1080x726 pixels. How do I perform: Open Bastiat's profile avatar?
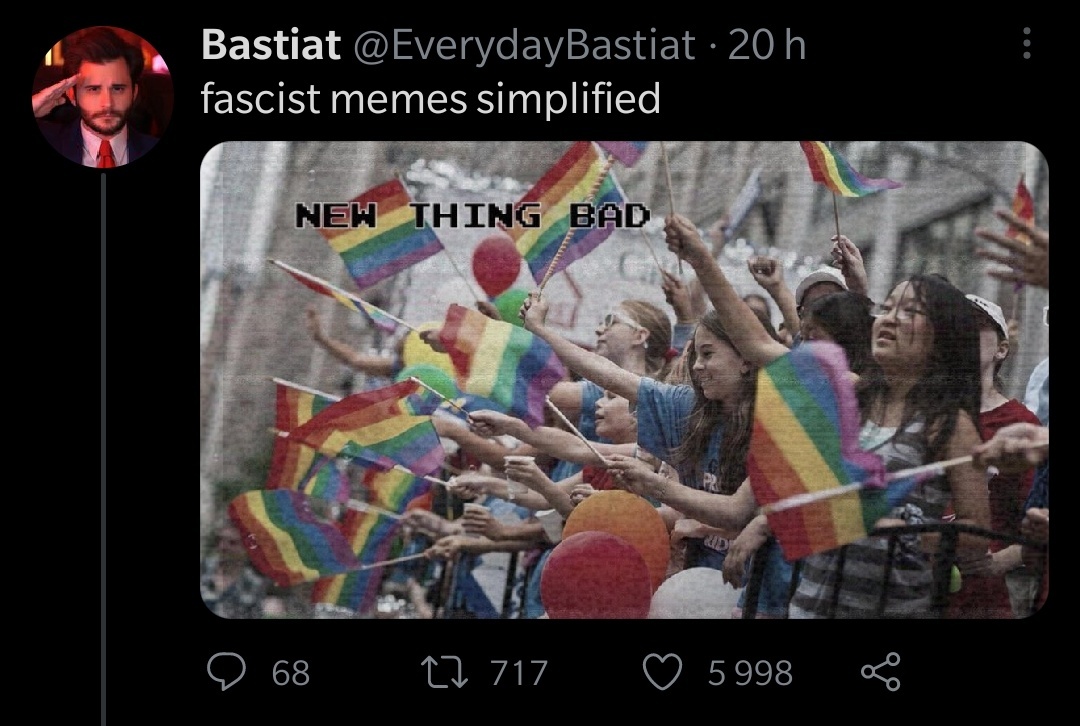pos(103,97)
